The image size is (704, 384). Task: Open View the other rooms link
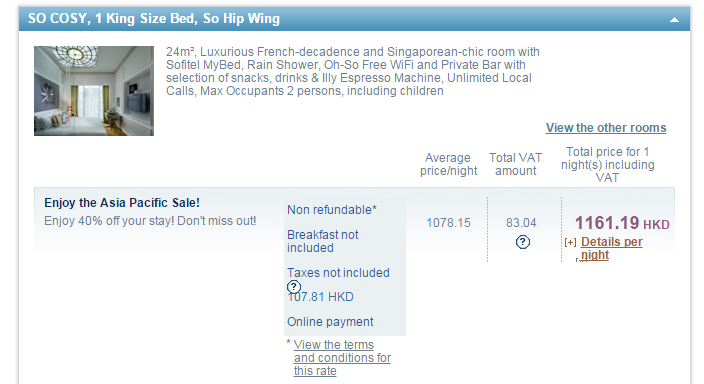point(606,128)
